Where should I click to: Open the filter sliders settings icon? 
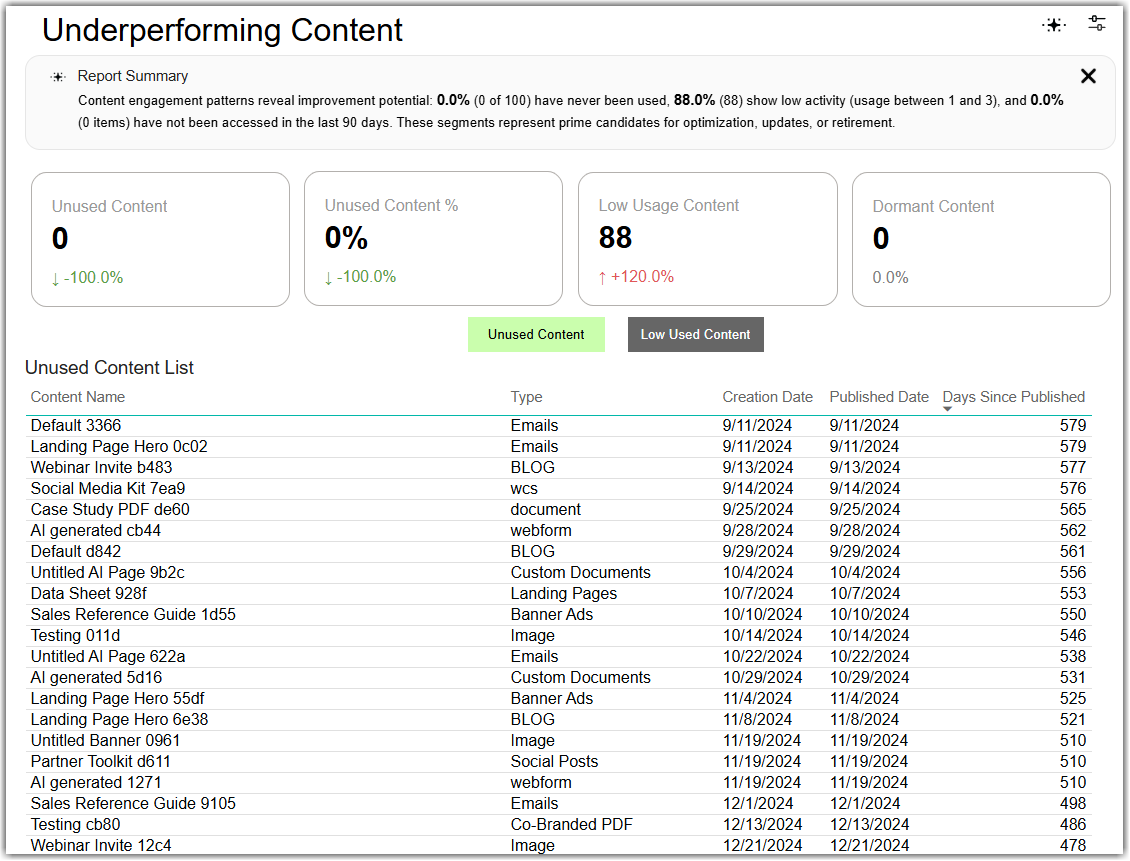pyautogui.click(x=1096, y=24)
